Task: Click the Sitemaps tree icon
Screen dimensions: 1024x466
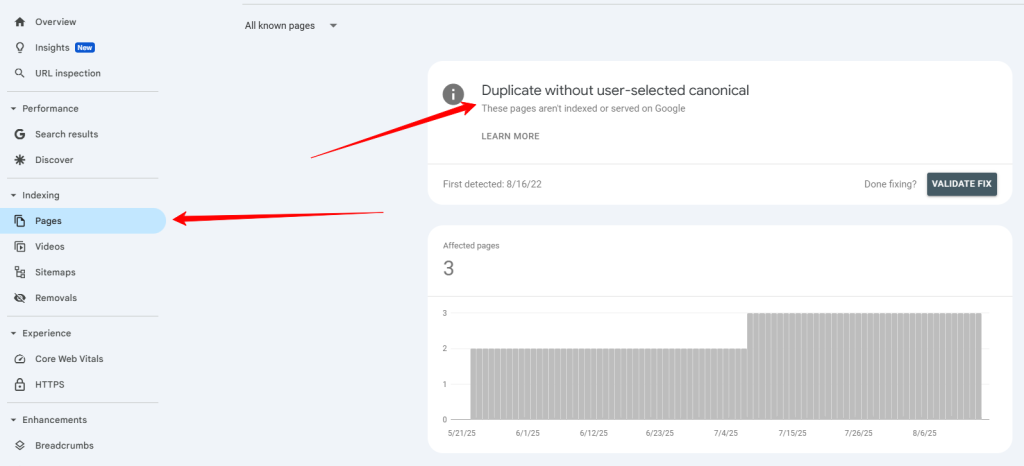Action: [20, 272]
